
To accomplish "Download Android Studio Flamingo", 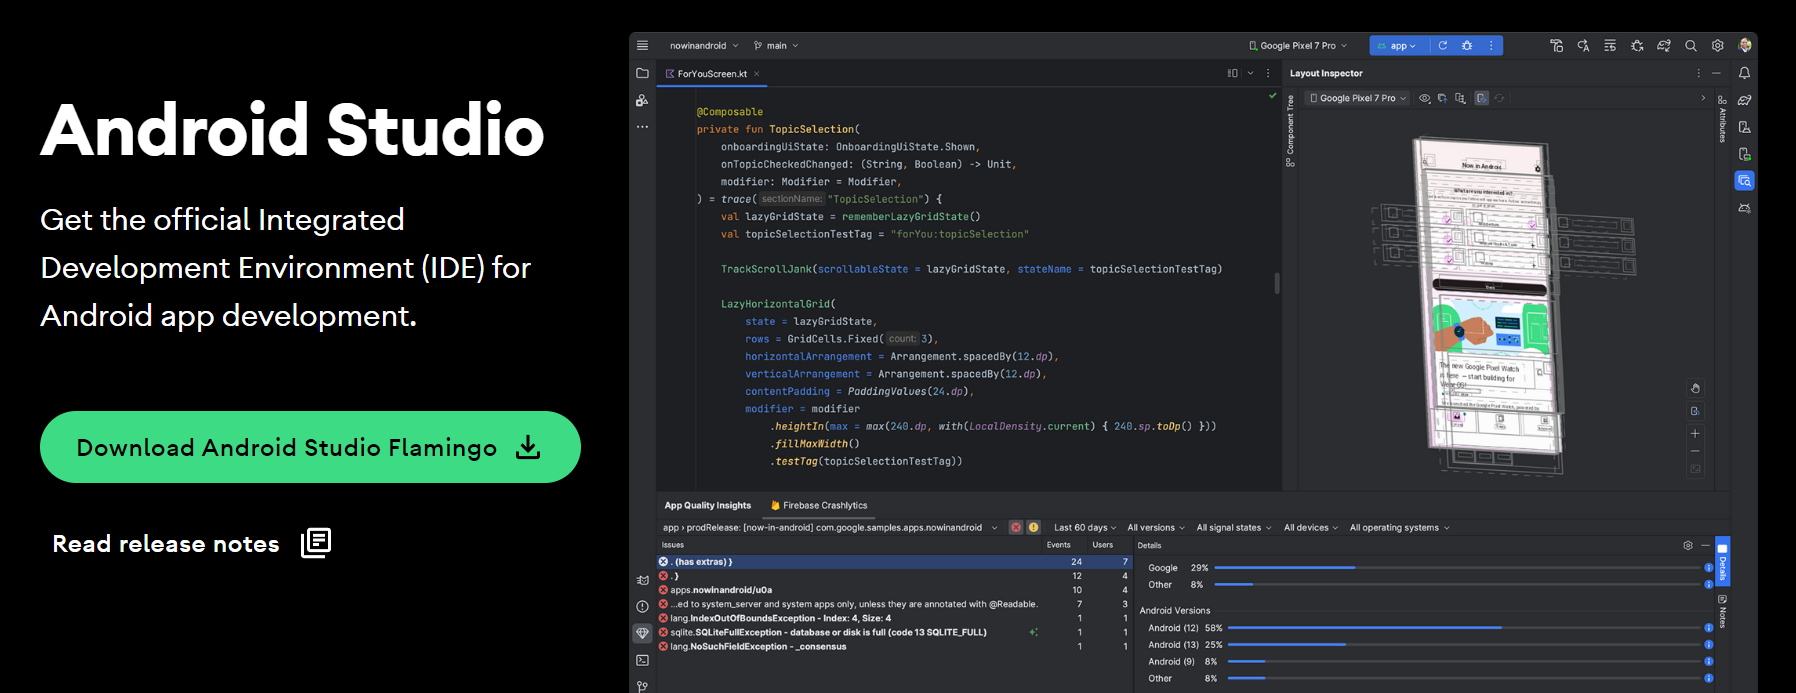I will click(310, 447).
